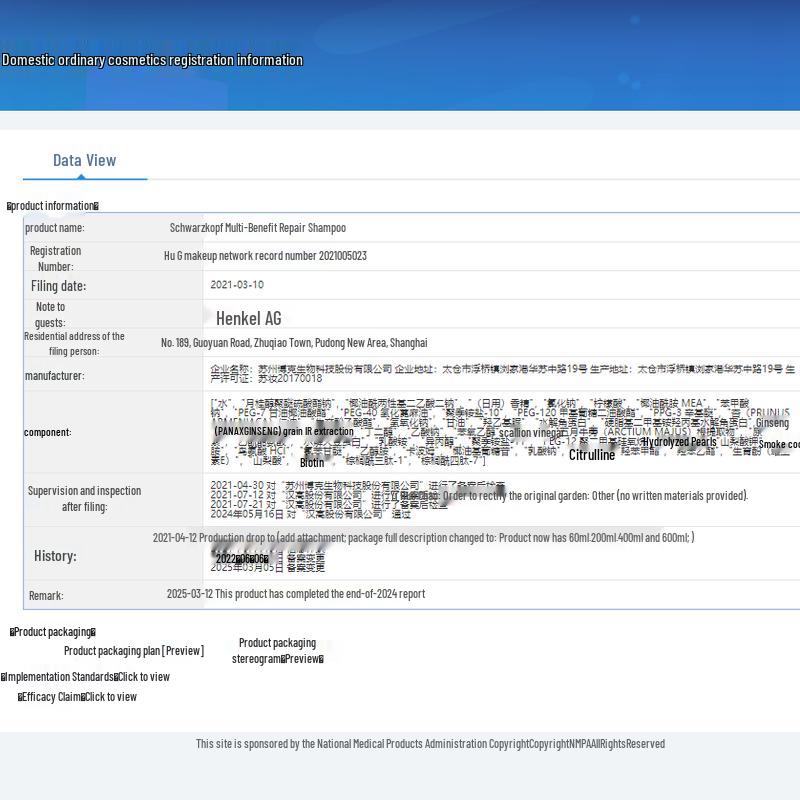This screenshot has width=800, height=800.
Task: Click the Supervision and inspection after filing label
Action: pyautogui.click(x=84, y=498)
